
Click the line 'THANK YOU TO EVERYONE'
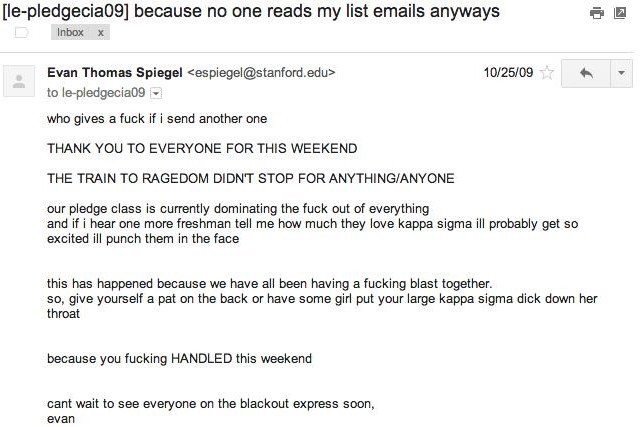pos(202,148)
